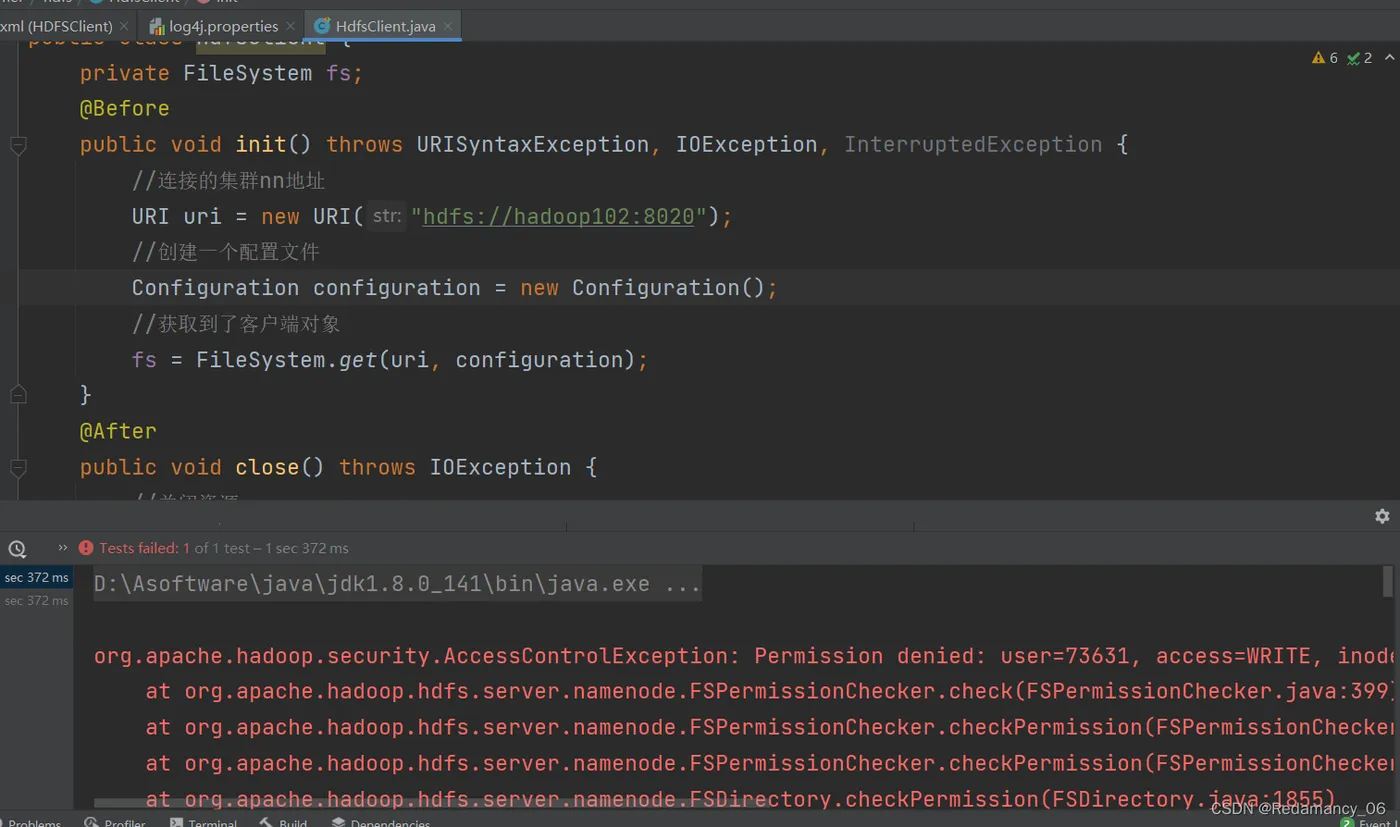Open the Profiler tool window tab

115,822
